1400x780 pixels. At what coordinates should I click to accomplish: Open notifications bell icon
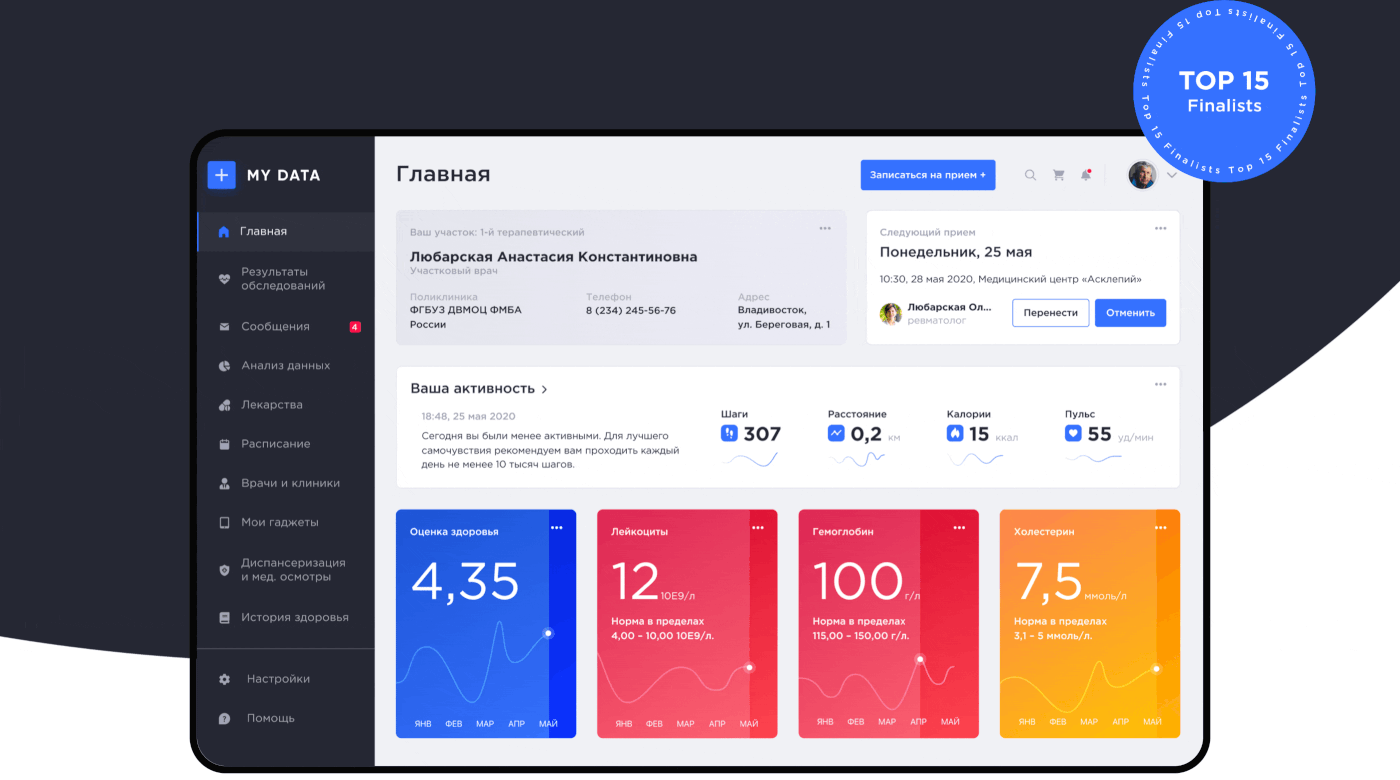(x=1086, y=175)
